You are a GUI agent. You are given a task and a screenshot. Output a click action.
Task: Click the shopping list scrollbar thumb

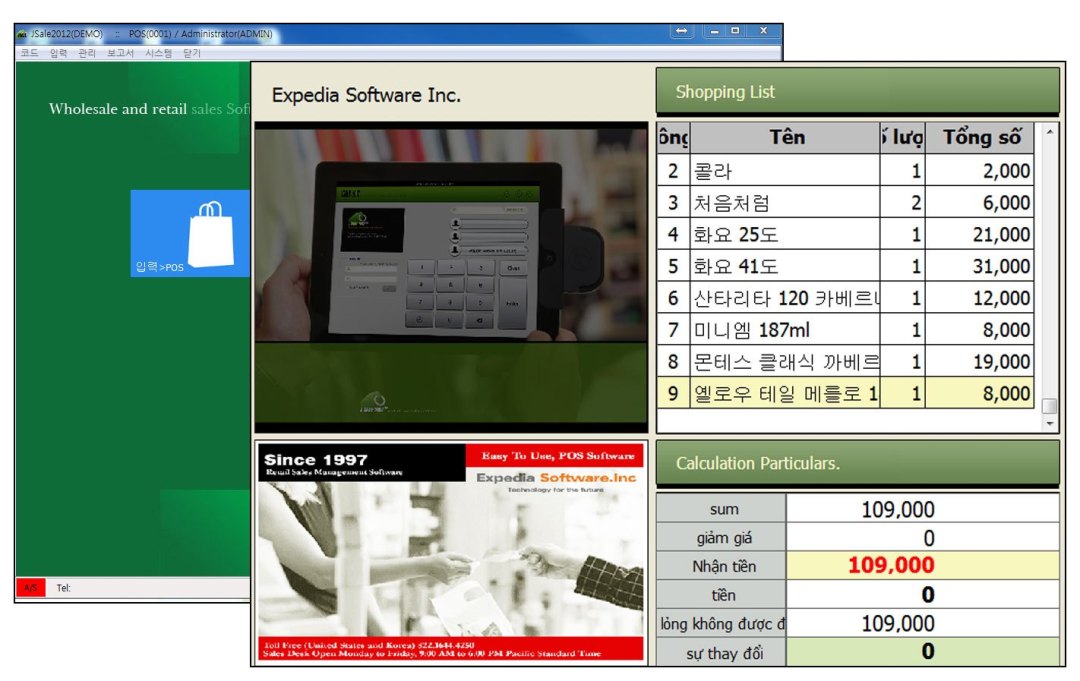click(x=1049, y=406)
